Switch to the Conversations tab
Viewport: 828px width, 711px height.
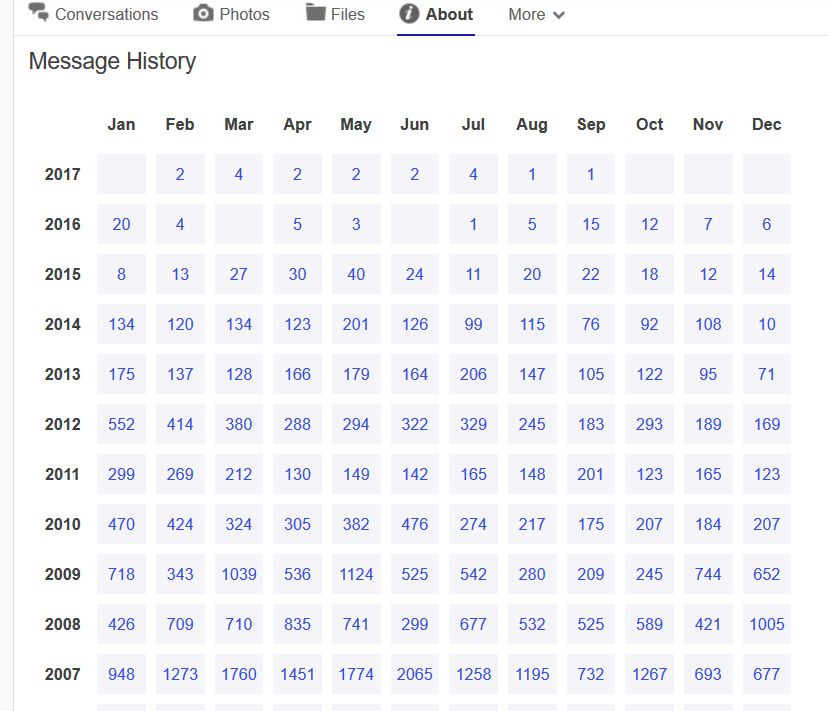[x=93, y=14]
